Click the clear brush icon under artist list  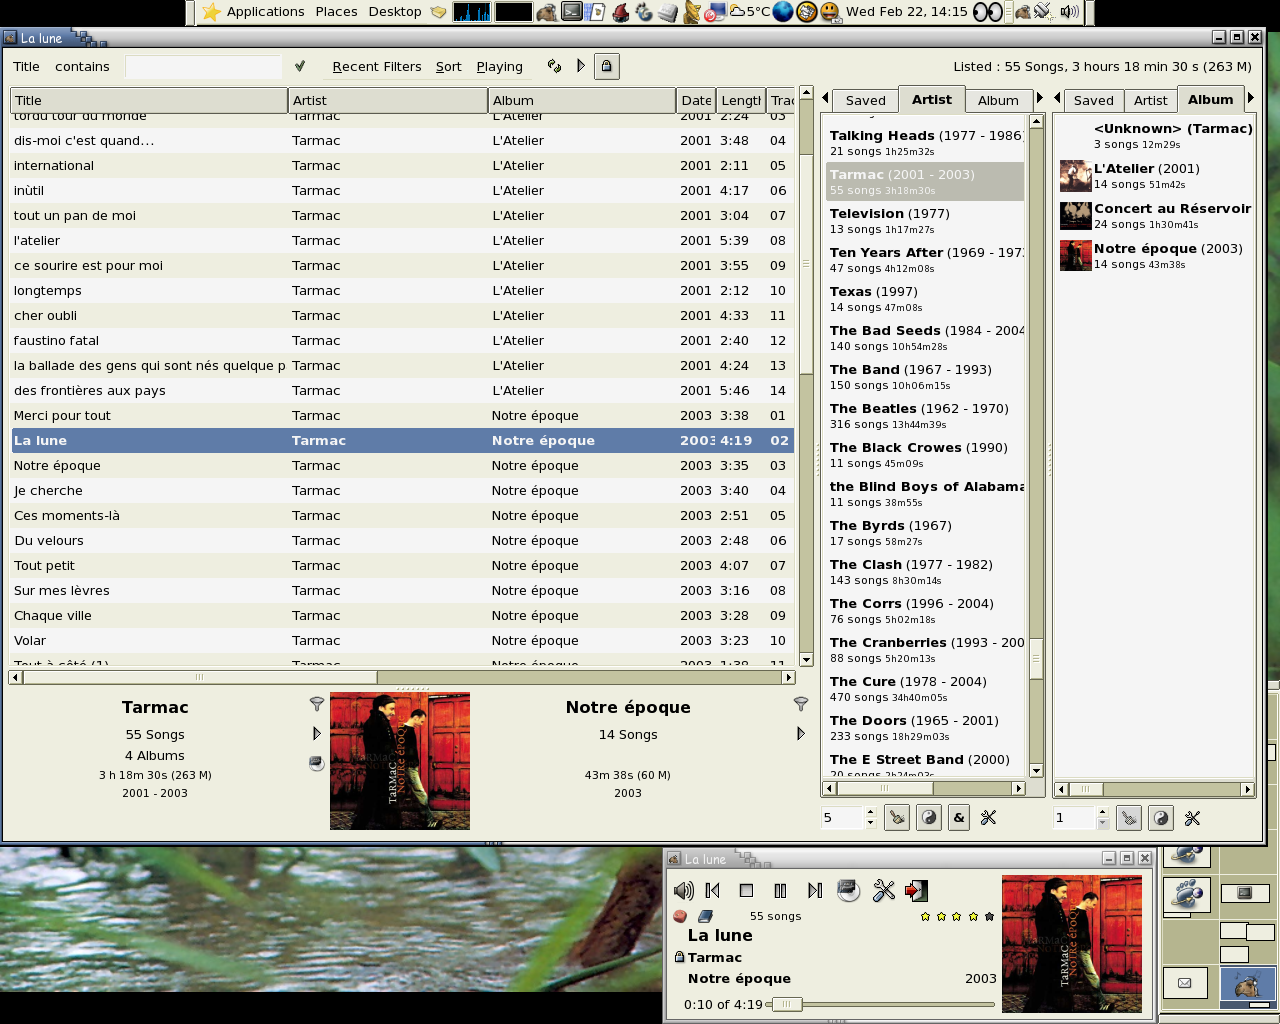897,818
